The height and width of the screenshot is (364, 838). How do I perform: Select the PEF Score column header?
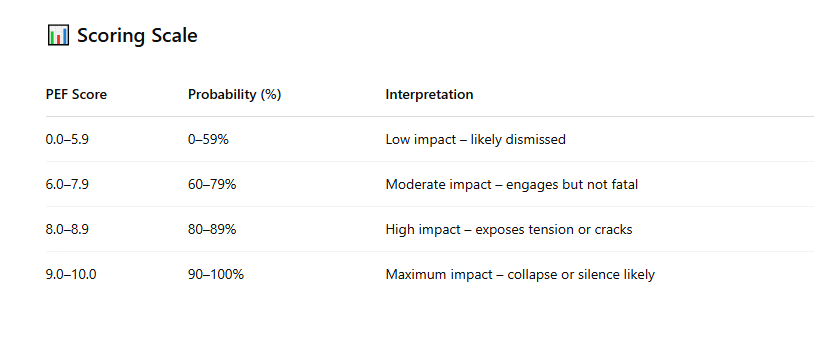[76, 95]
